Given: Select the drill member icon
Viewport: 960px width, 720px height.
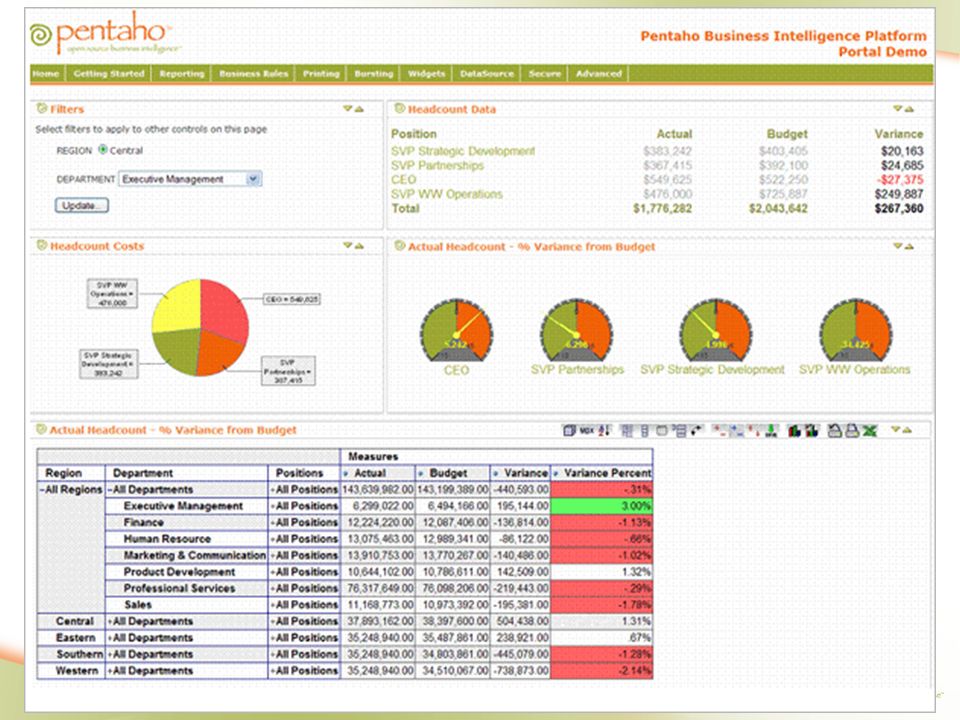Looking at the screenshot, I should click(719, 431).
